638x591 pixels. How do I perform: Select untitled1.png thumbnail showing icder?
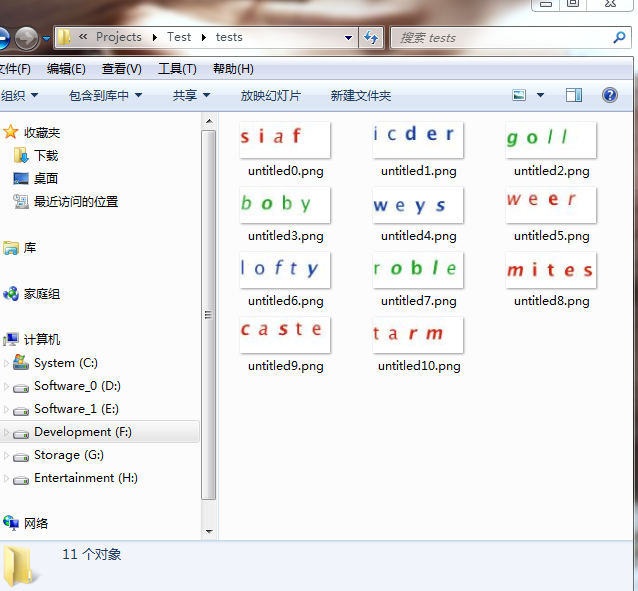[418, 140]
